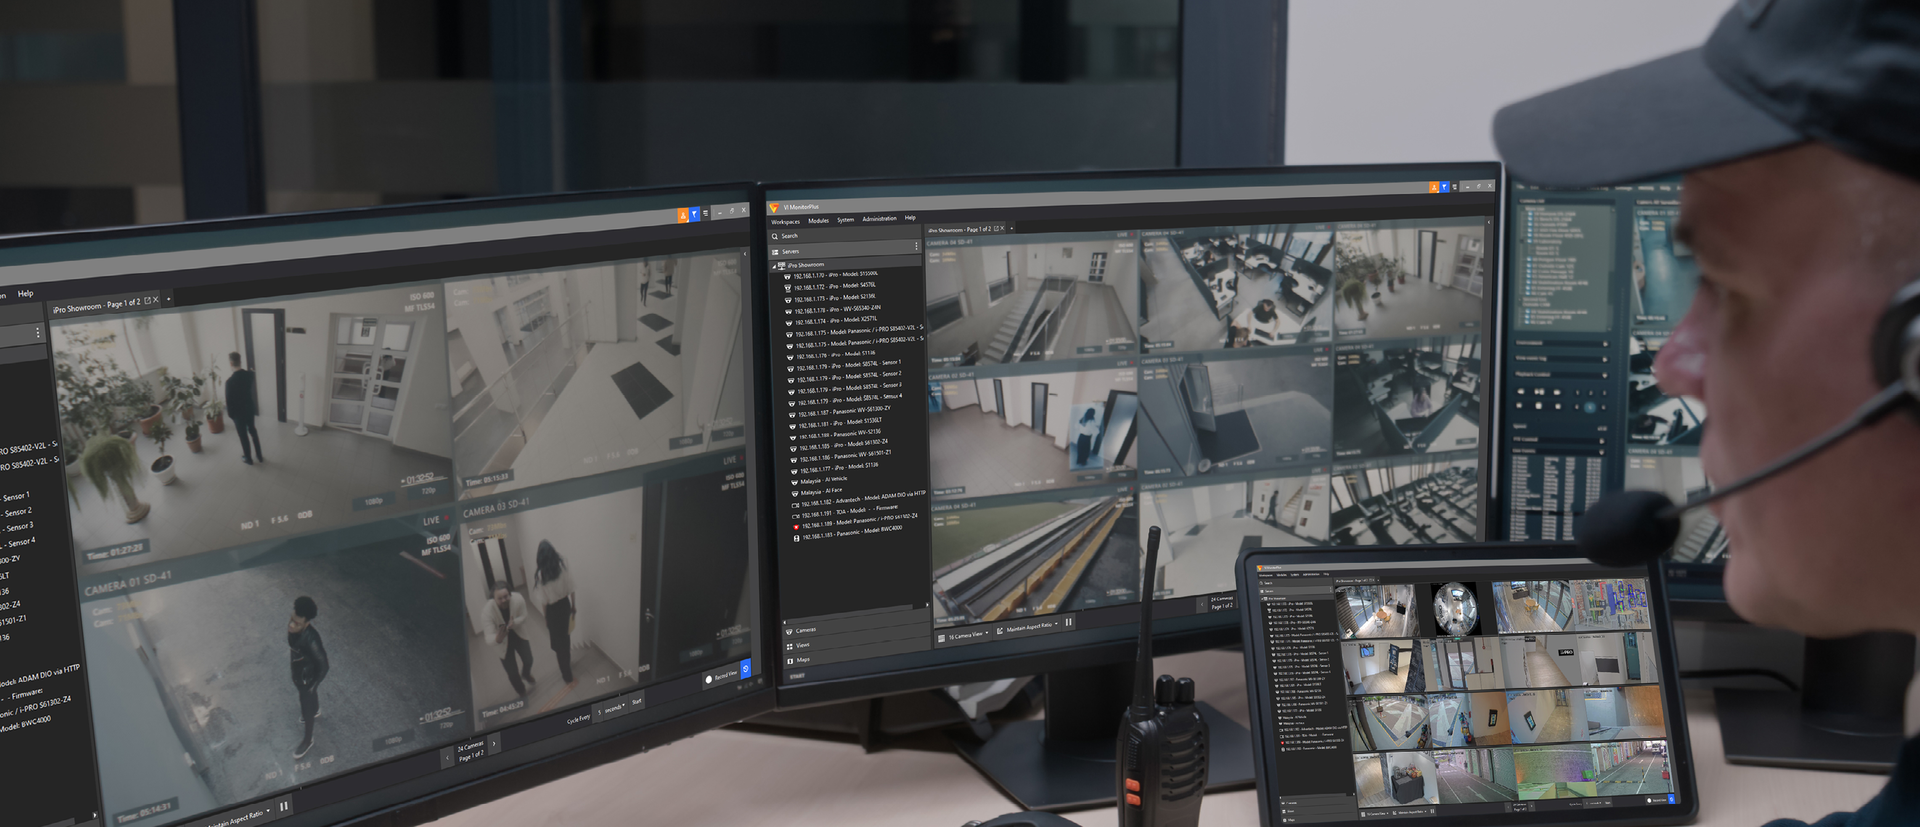Select camera 192.168.1.173 iPro Model S2136L

[830, 298]
